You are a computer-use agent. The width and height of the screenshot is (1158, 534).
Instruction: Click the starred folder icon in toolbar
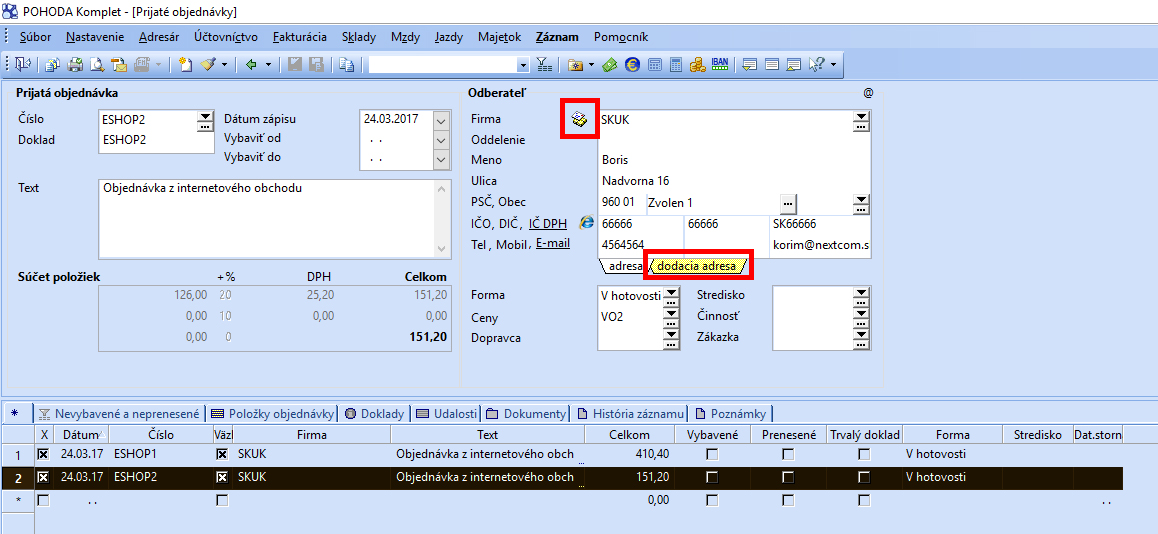(x=575, y=64)
